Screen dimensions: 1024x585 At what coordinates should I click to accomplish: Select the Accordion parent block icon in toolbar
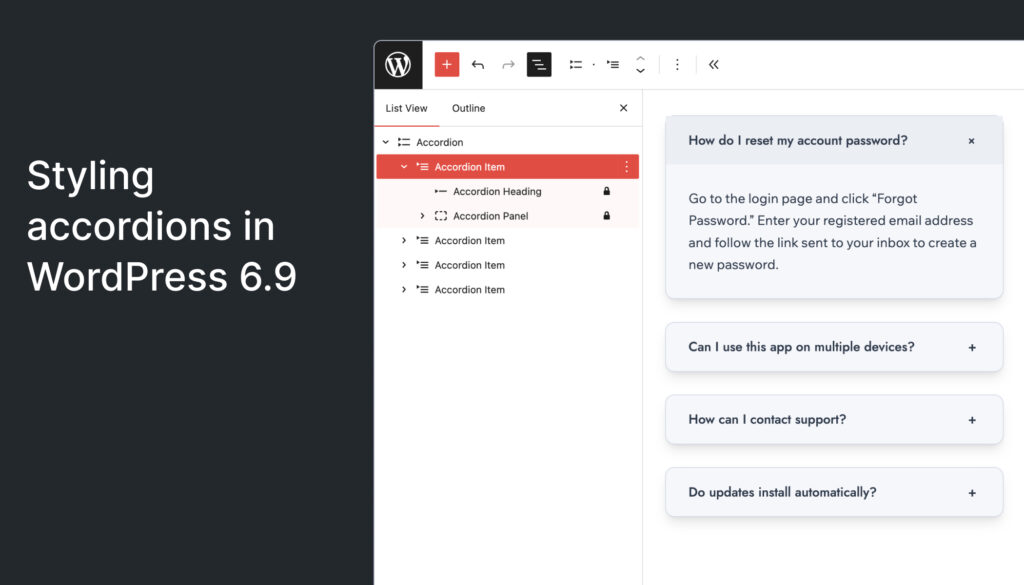pos(575,65)
